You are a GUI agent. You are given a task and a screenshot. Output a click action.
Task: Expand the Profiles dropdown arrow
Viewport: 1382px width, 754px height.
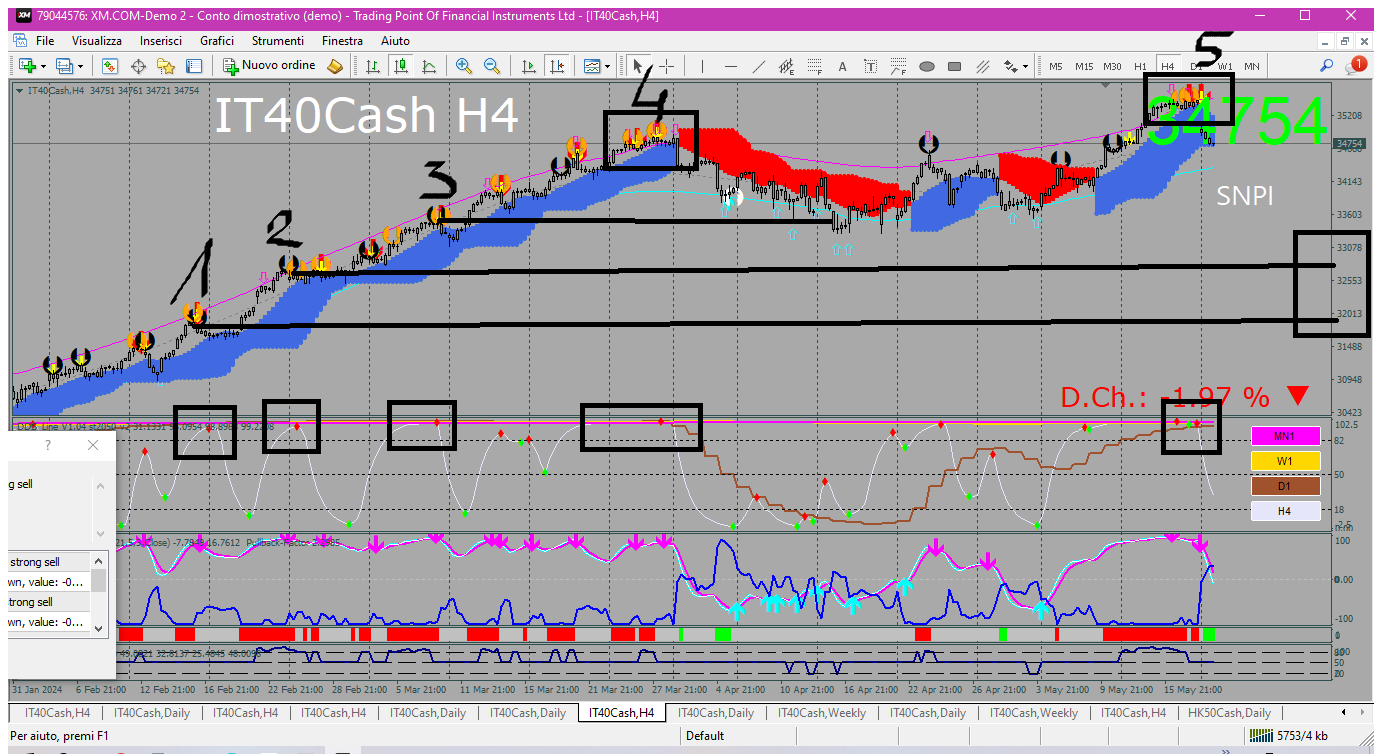click(81, 66)
